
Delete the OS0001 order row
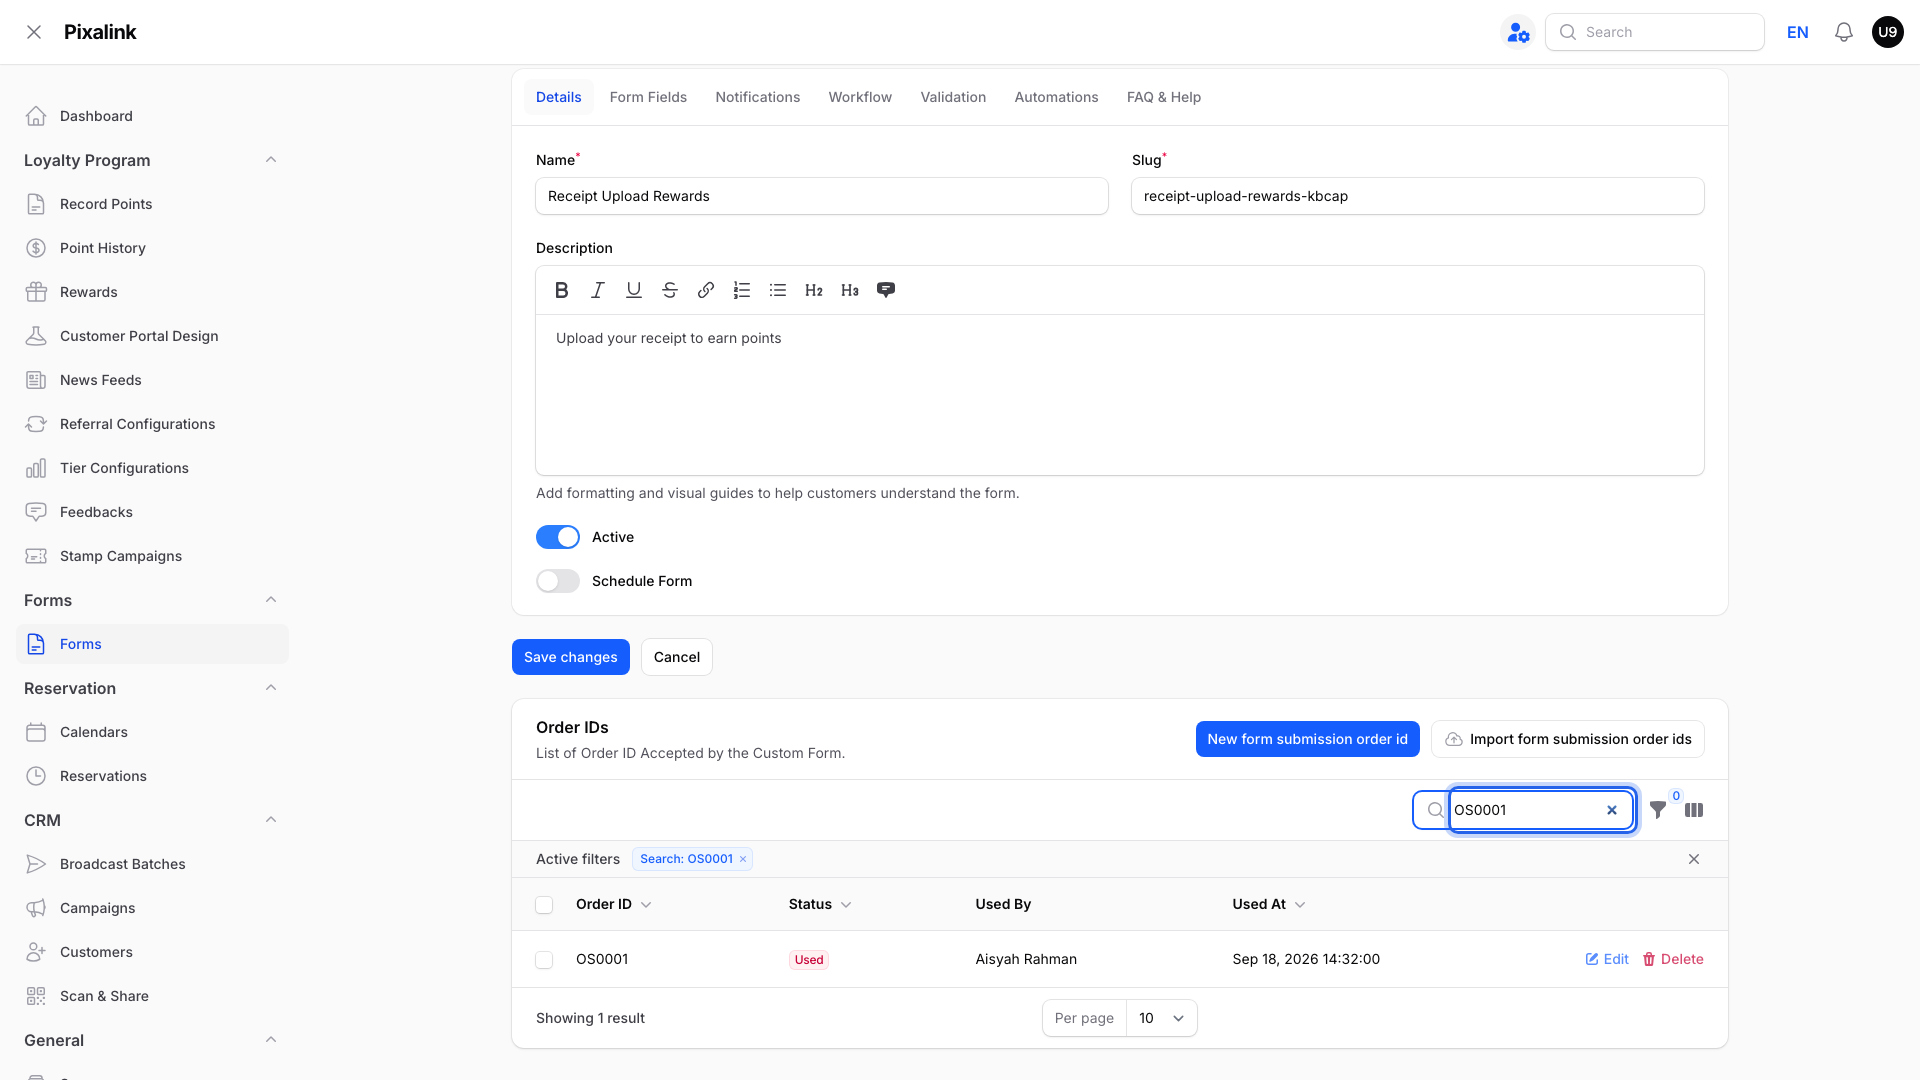(1673, 959)
